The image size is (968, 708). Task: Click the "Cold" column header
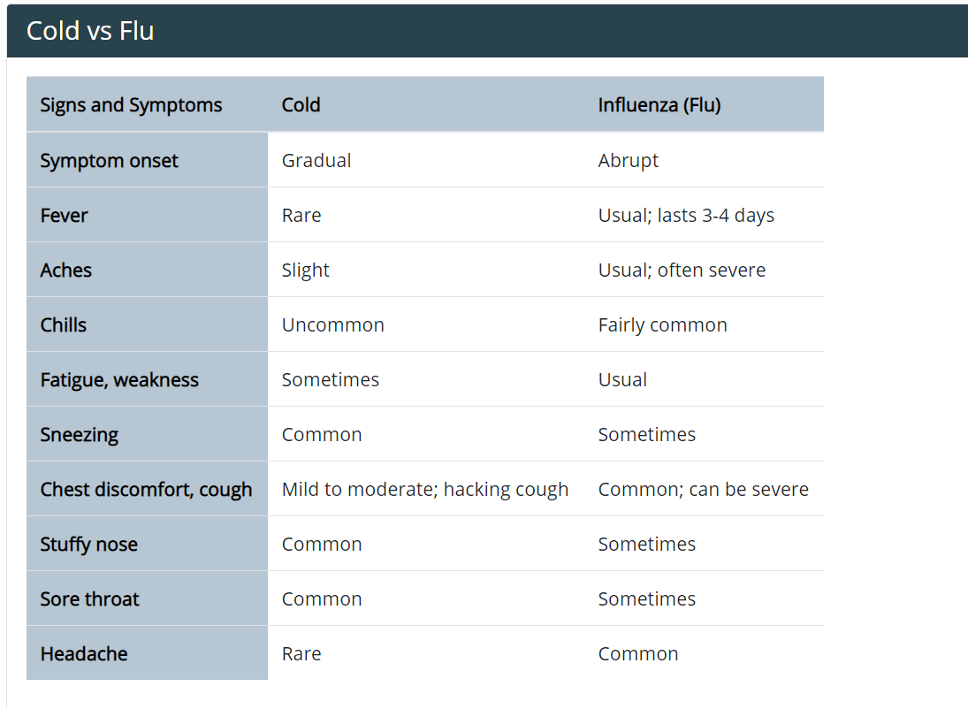tap(301, 105)
